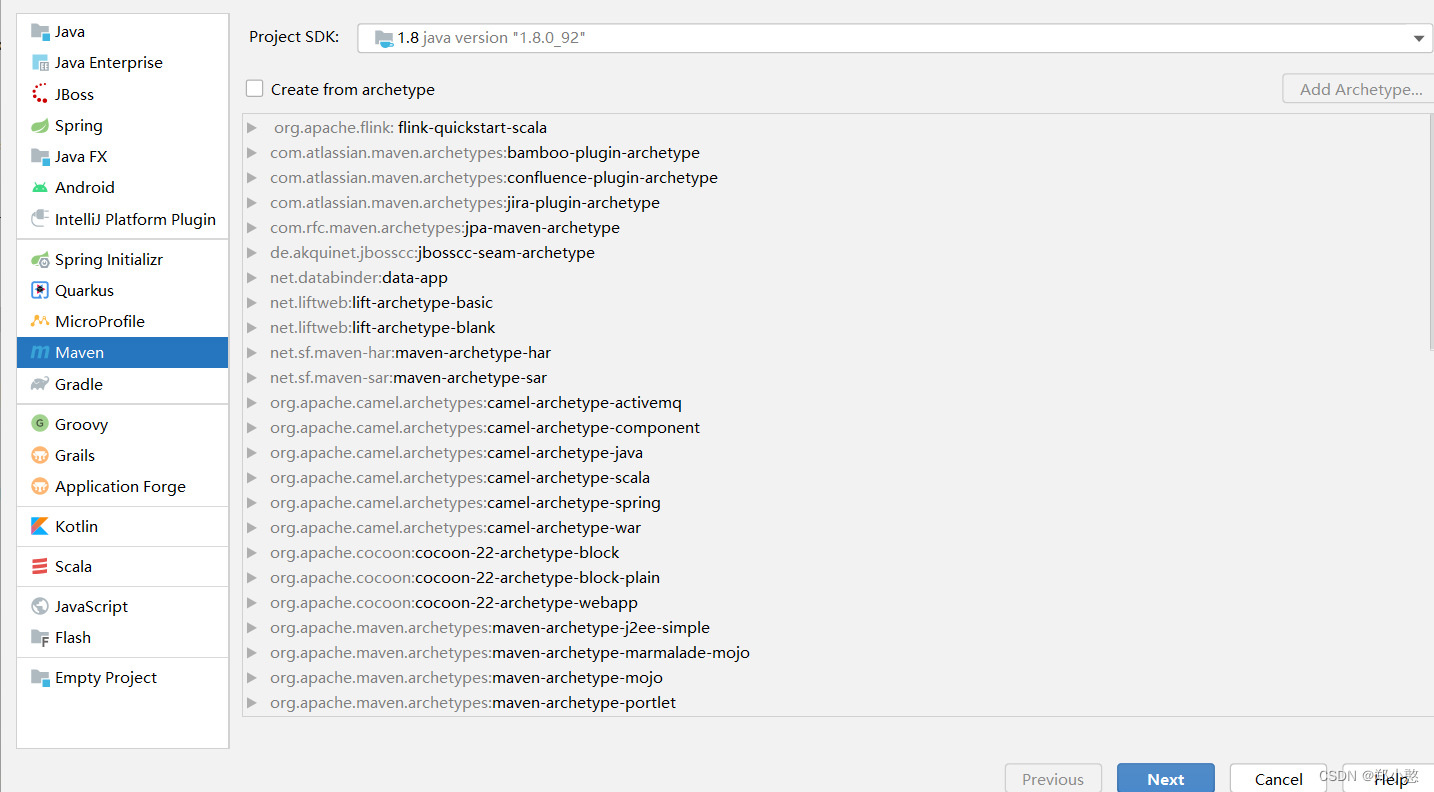The height and width of the screenshot is (792, 1434).
Task: Expand lift-archetype-blank node
Action: [x=252, y=327]
